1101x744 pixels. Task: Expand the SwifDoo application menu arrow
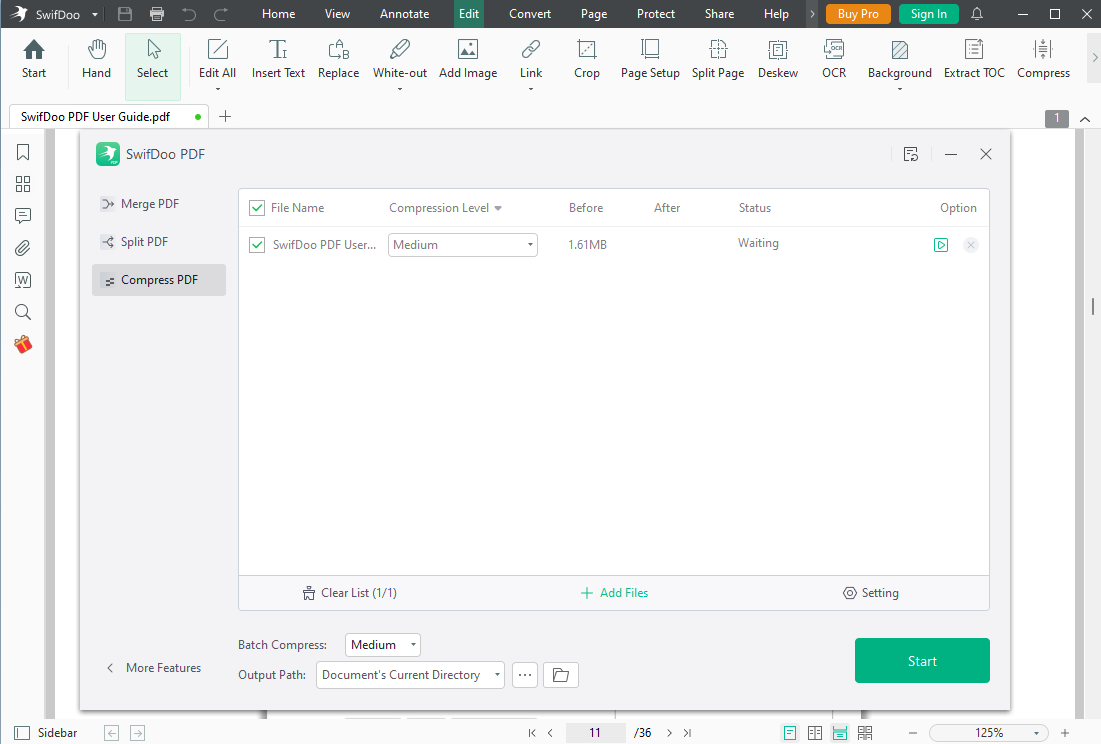coord(94,15)
